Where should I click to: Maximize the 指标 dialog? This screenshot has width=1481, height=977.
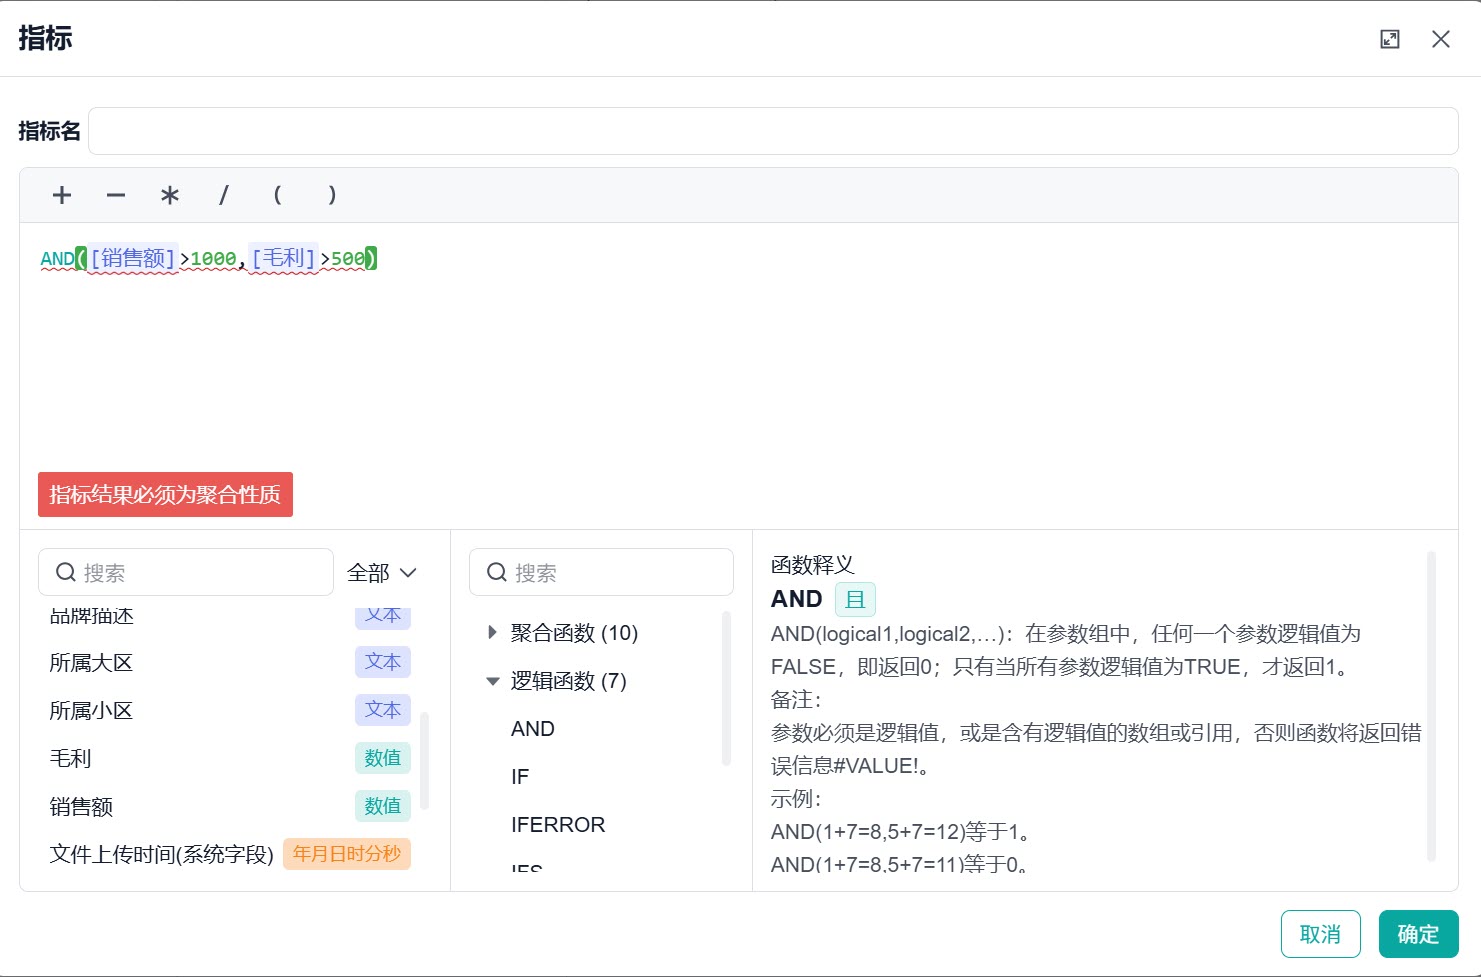pos(1390,39)
